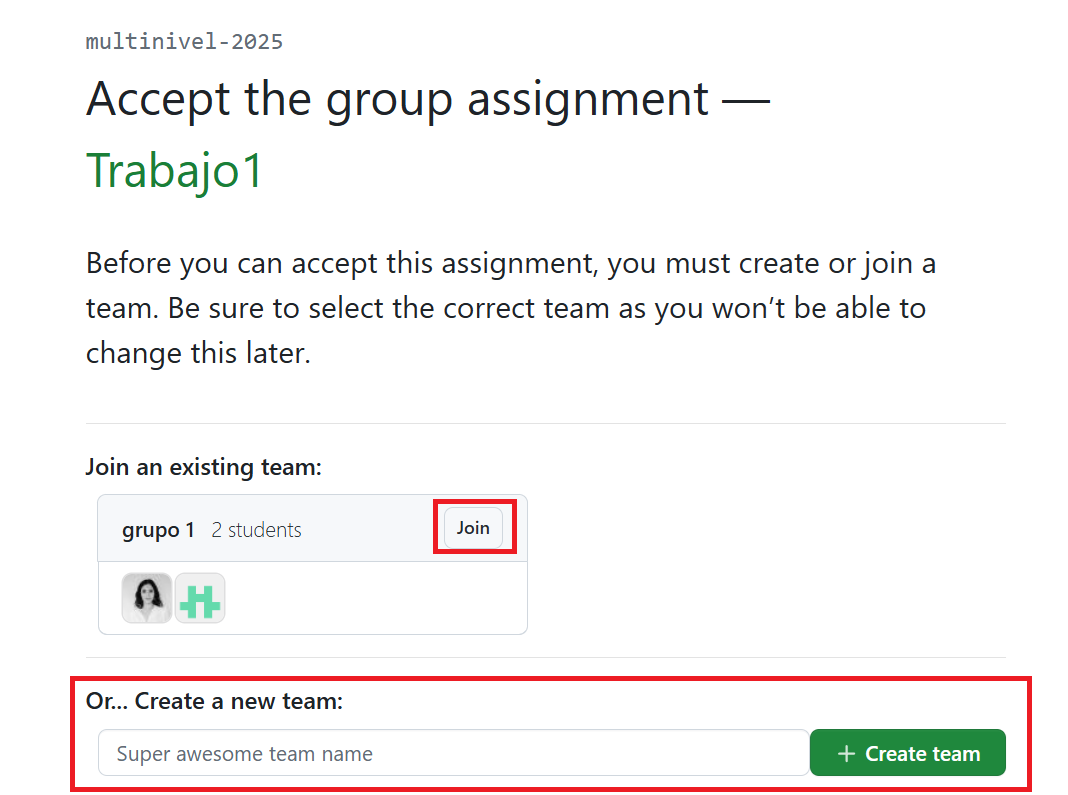Select the grupo 1 team name label
The height and width of the screenshot is (795, 1068).
[158, 530]
